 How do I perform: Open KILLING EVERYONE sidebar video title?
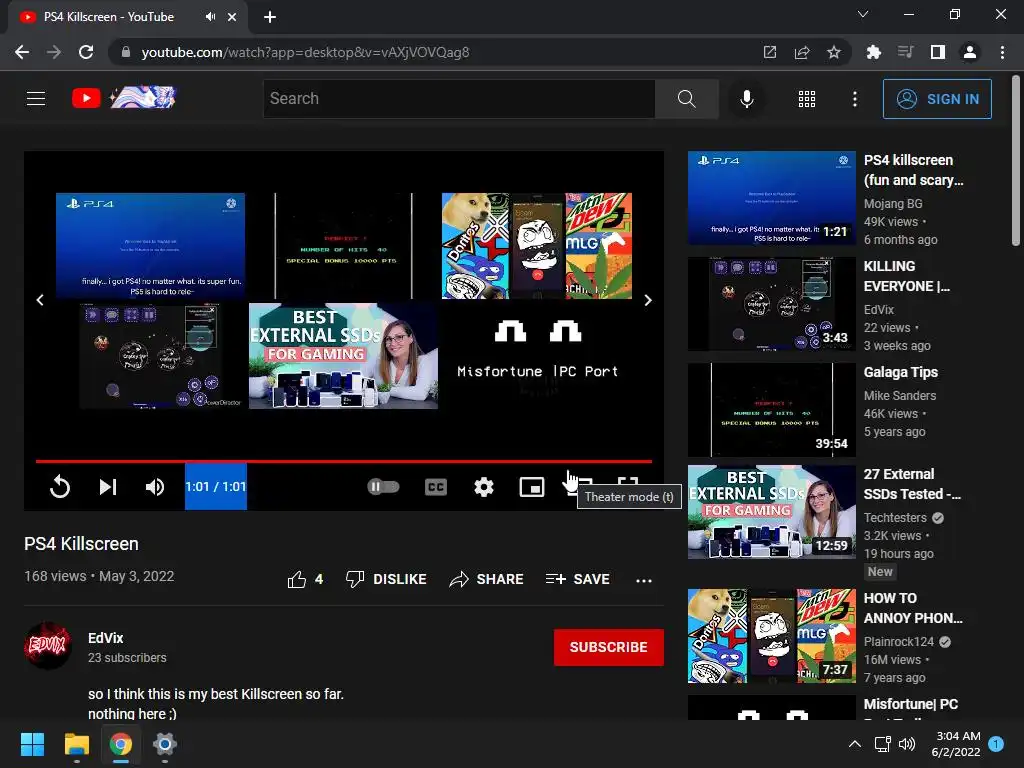pos(906,276)
